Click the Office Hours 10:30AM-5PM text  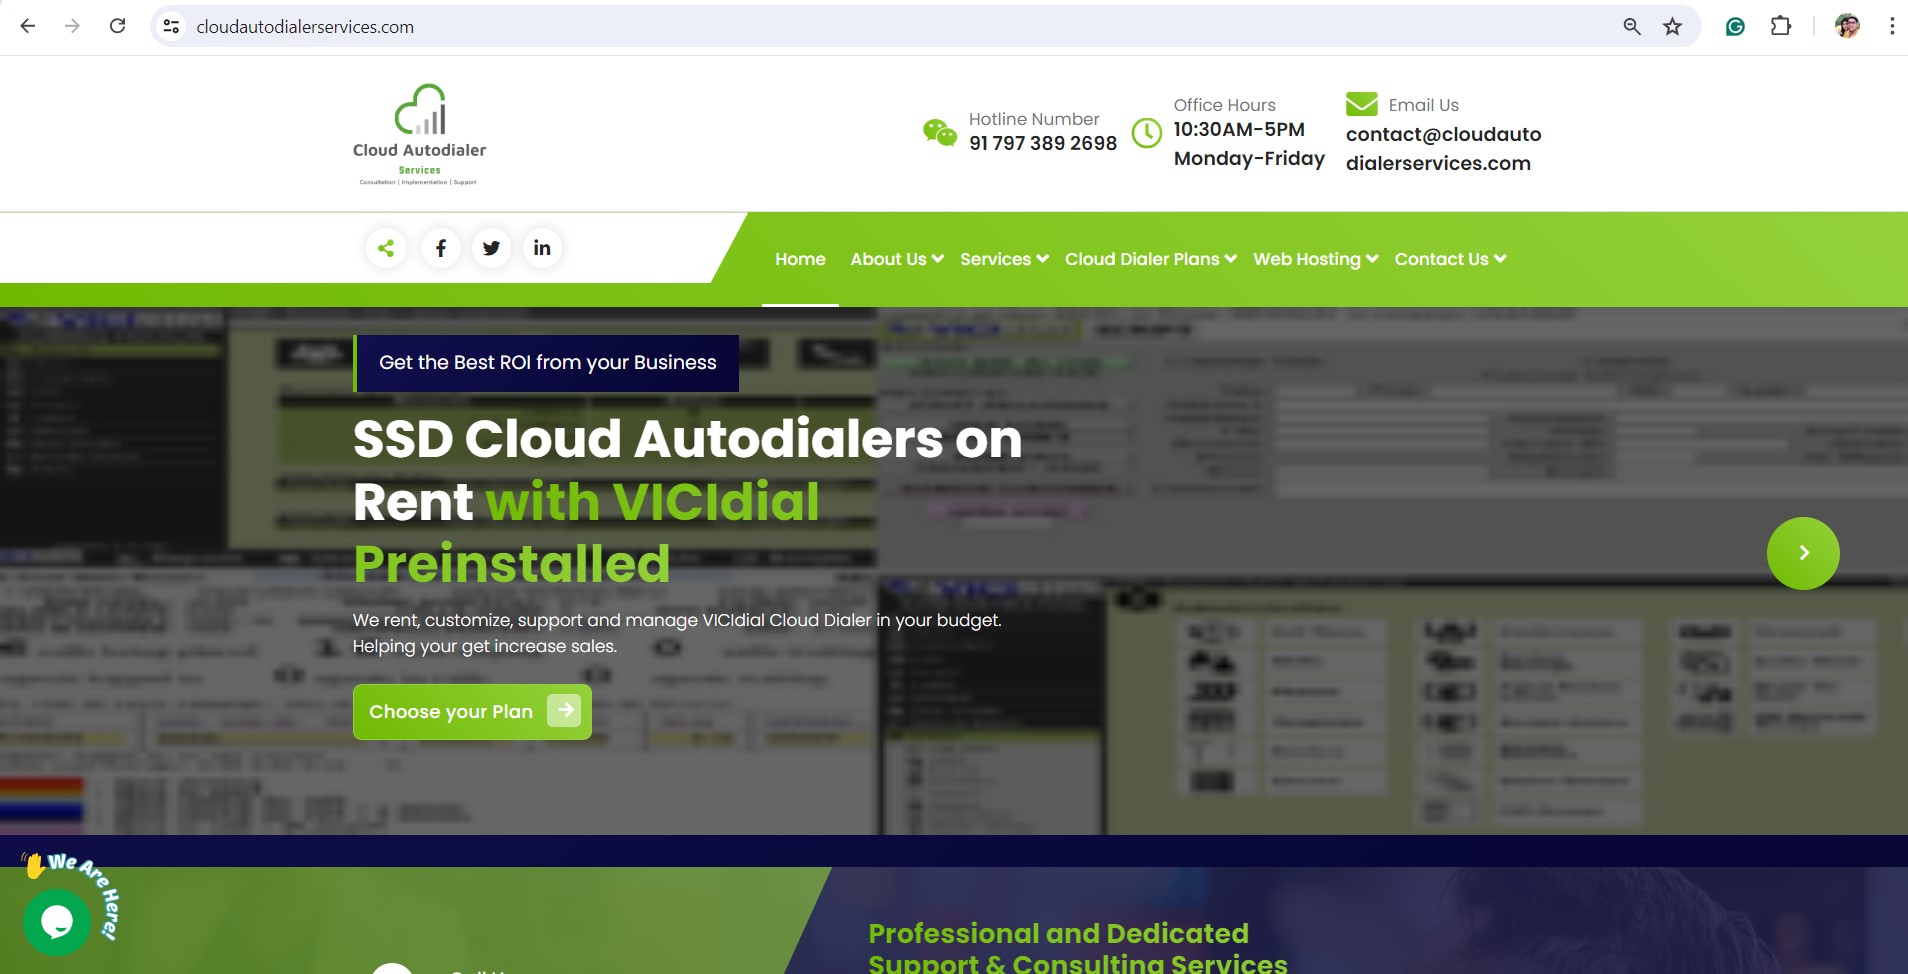tap(1239, 129)
